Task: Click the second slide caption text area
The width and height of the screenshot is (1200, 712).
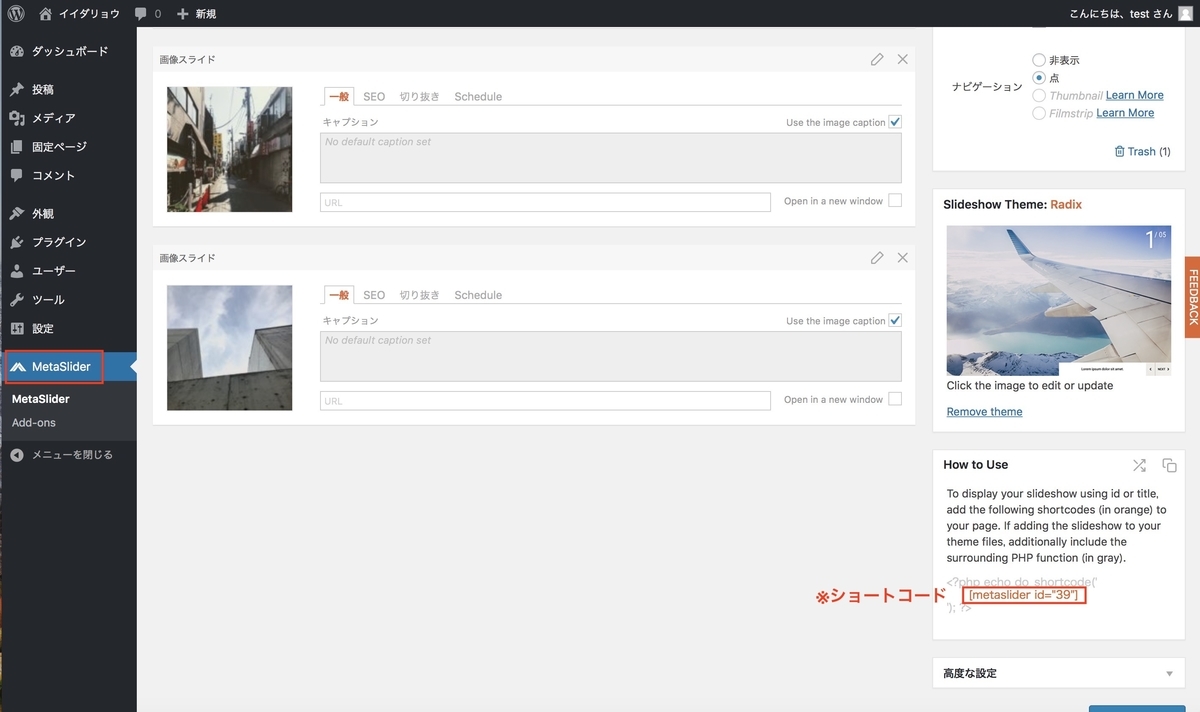Action: click(611, 356)
